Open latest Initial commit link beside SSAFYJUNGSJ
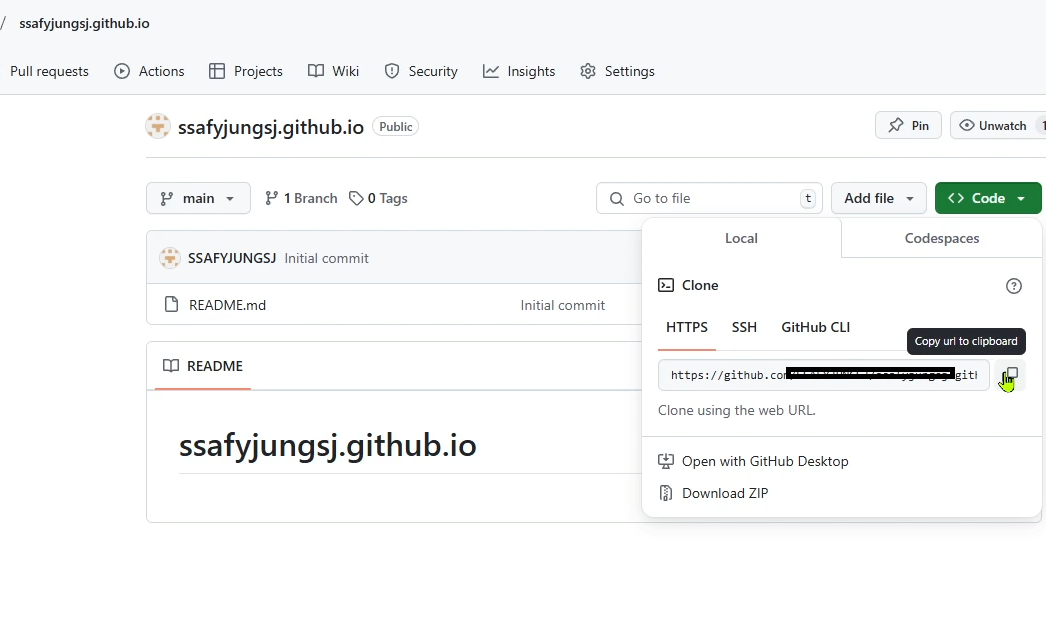1046x627 pixels. pos(326,258)
